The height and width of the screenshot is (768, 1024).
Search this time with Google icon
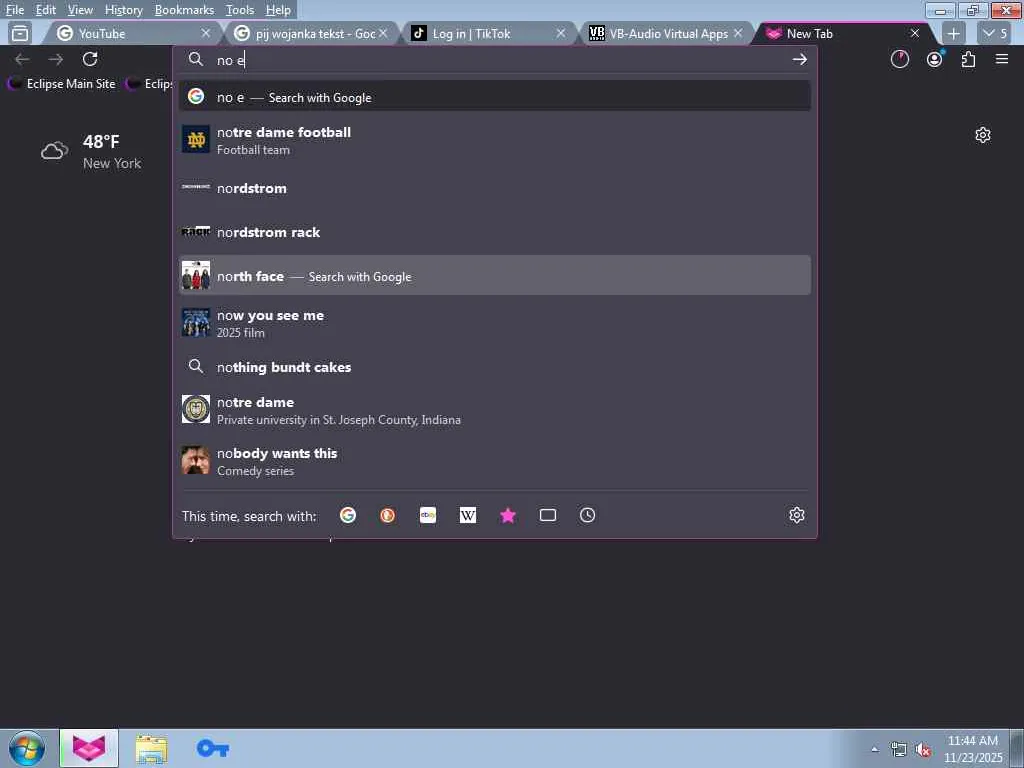[x=348, y=515]
